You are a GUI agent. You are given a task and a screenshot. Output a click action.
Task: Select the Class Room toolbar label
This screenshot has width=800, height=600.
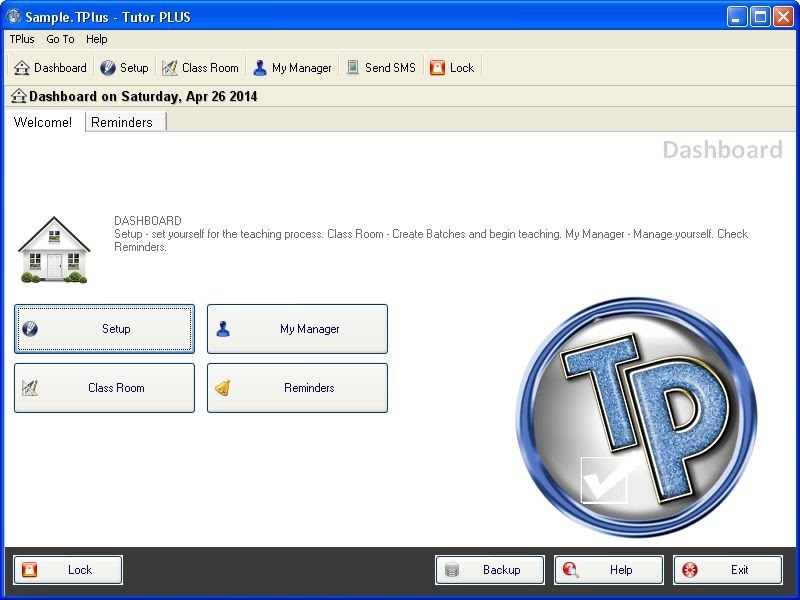coord(210,68)
